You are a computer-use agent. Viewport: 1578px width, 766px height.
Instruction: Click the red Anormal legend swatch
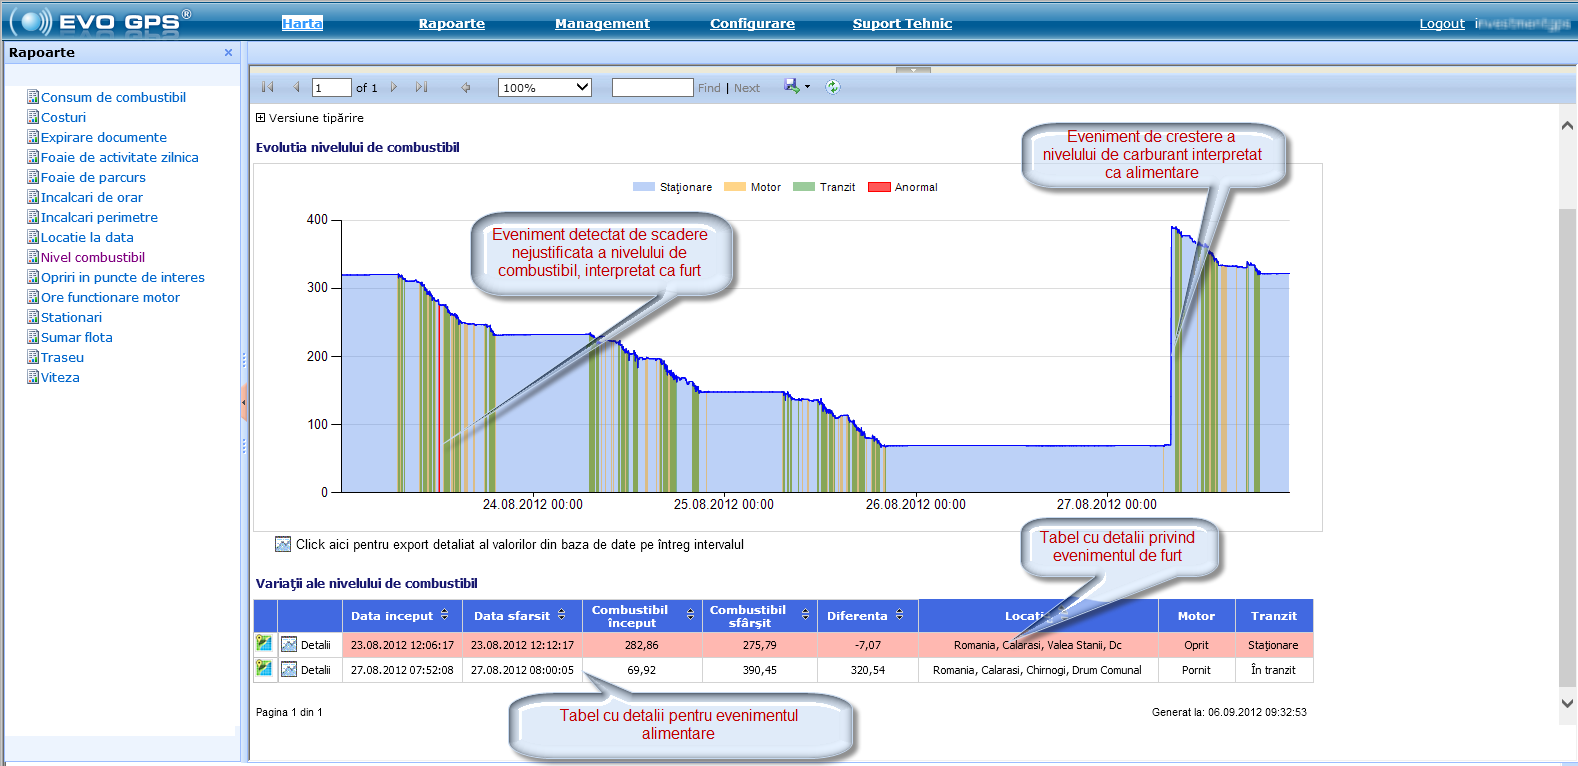coord(879,187)
